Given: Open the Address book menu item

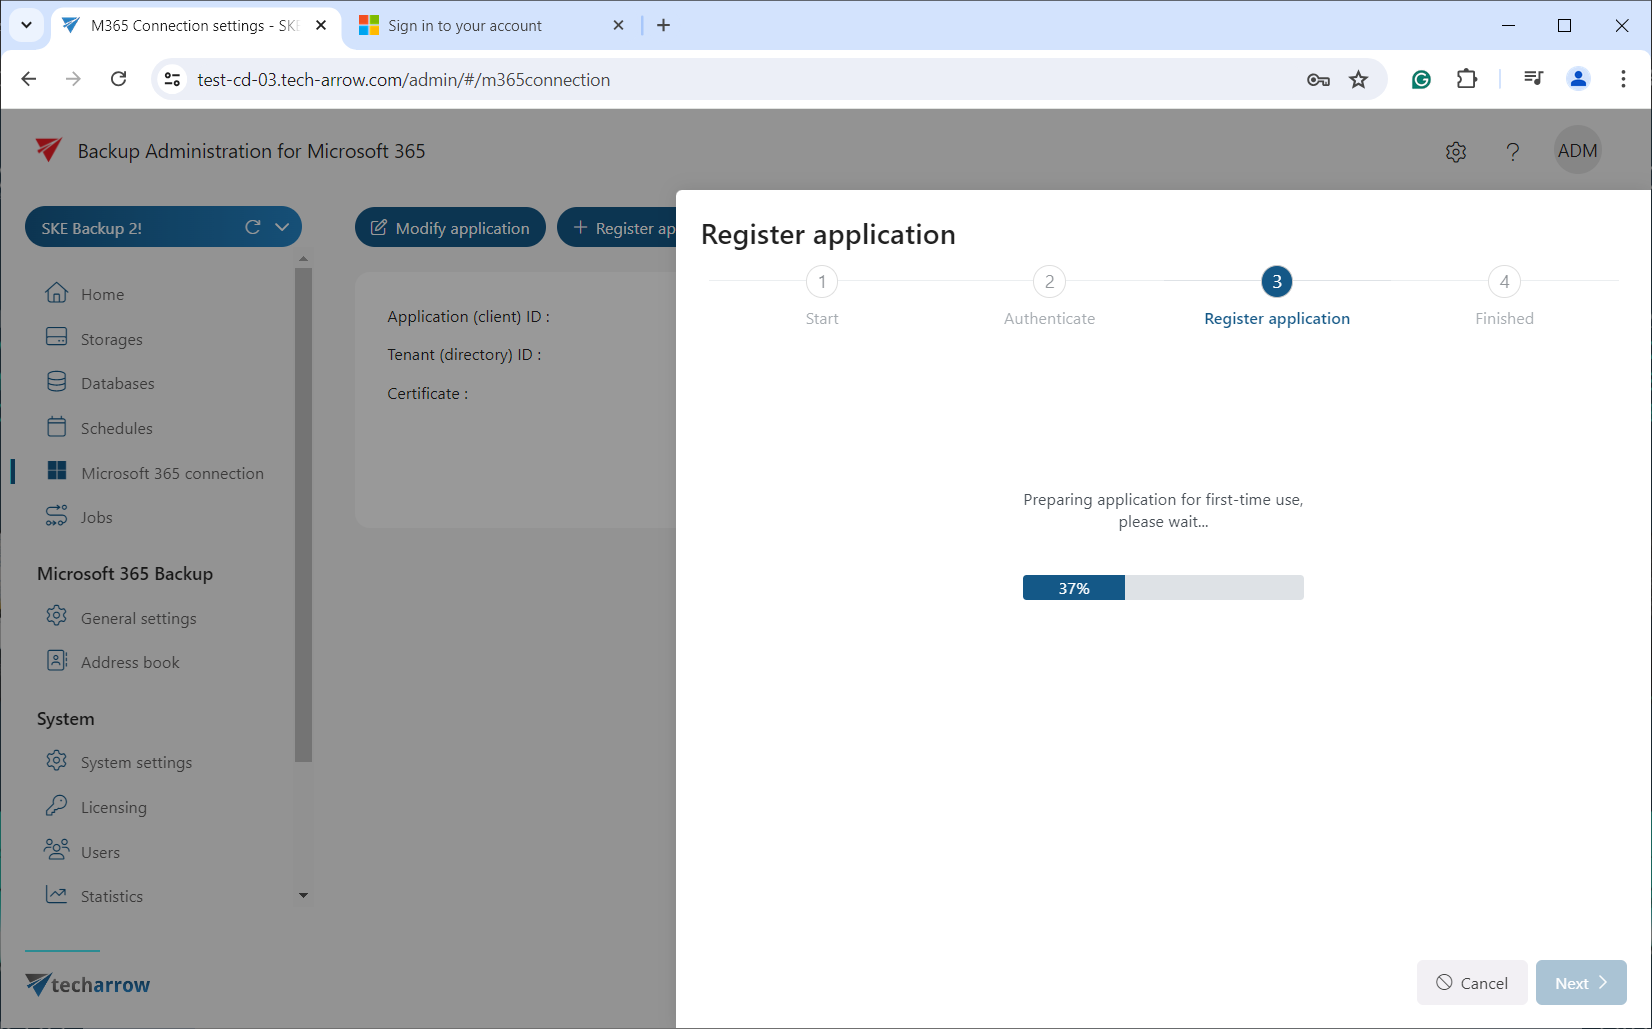Looking at the screenshot, I should click(x=130, y=662).
